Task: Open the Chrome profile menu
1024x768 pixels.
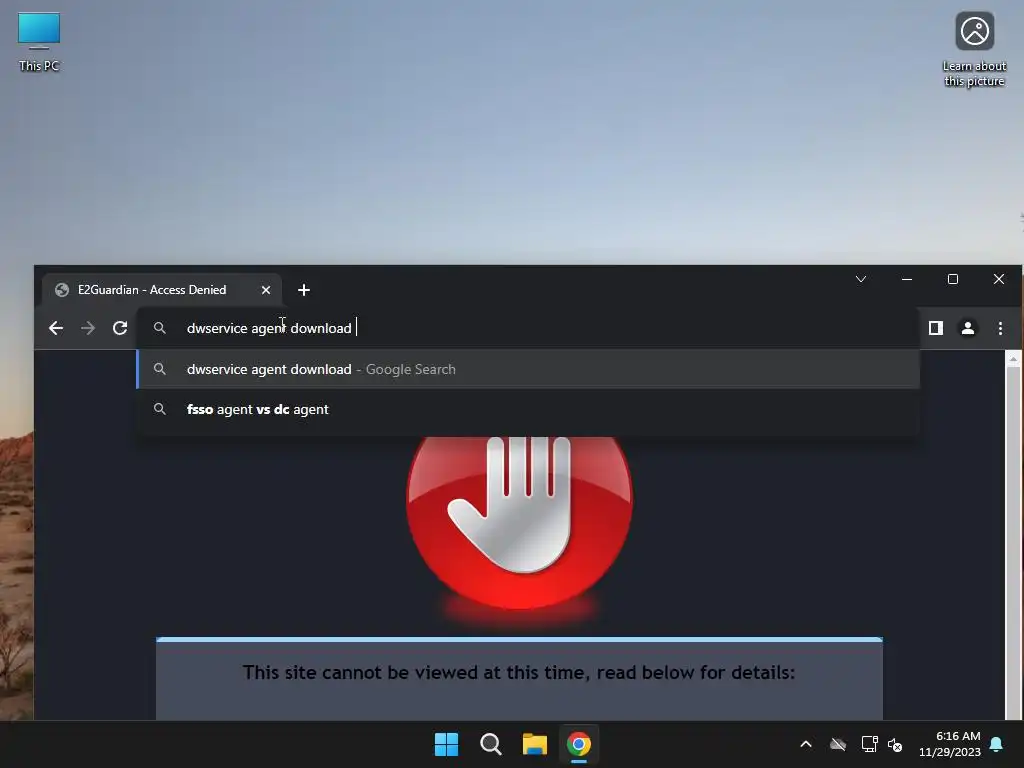Action: (968, 328)
